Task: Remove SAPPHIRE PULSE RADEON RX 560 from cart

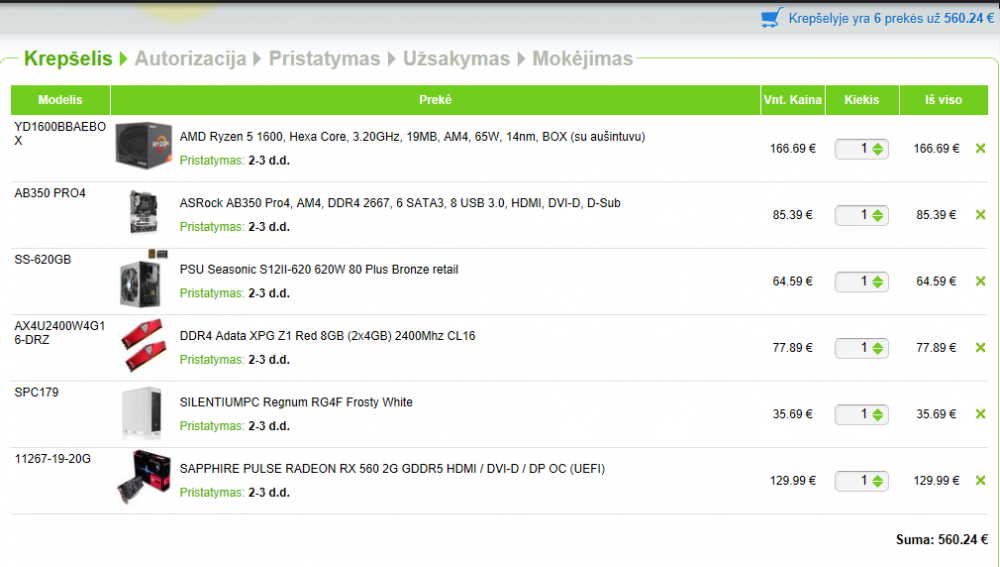Action: click(980, 480)
